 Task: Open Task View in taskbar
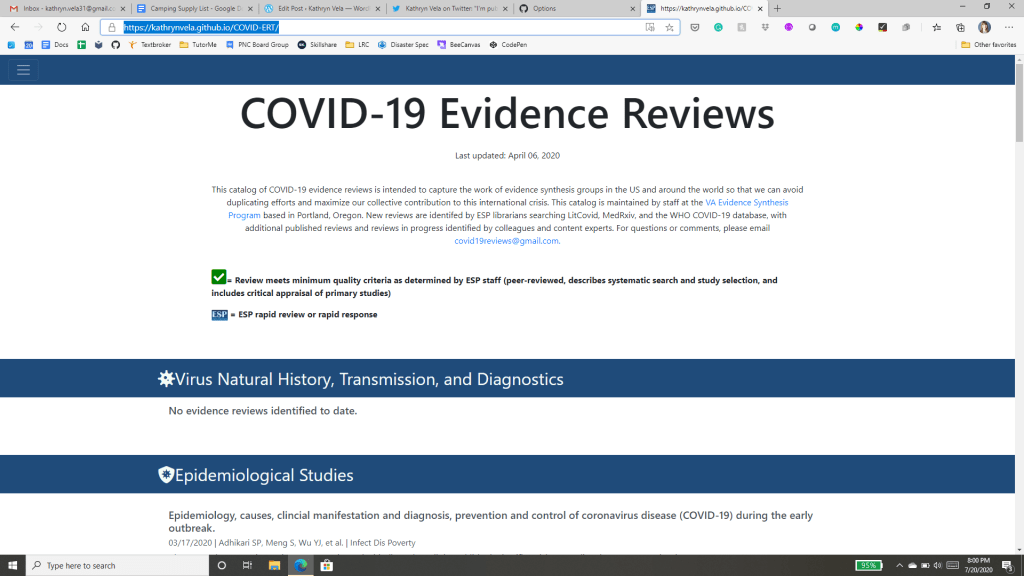coord(247,565)
